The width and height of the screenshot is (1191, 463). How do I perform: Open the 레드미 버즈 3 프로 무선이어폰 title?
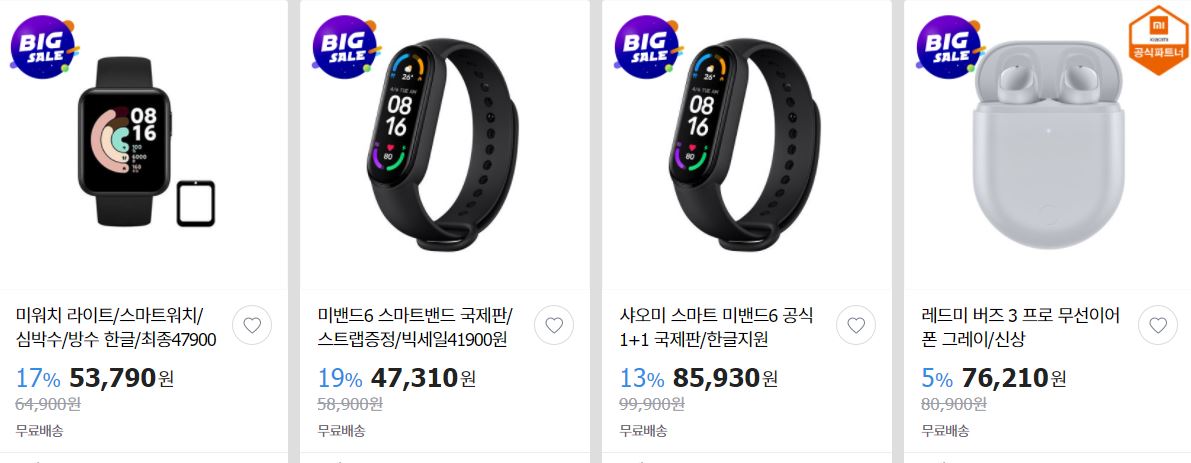pyautogui.click(x=1021, y=327)
